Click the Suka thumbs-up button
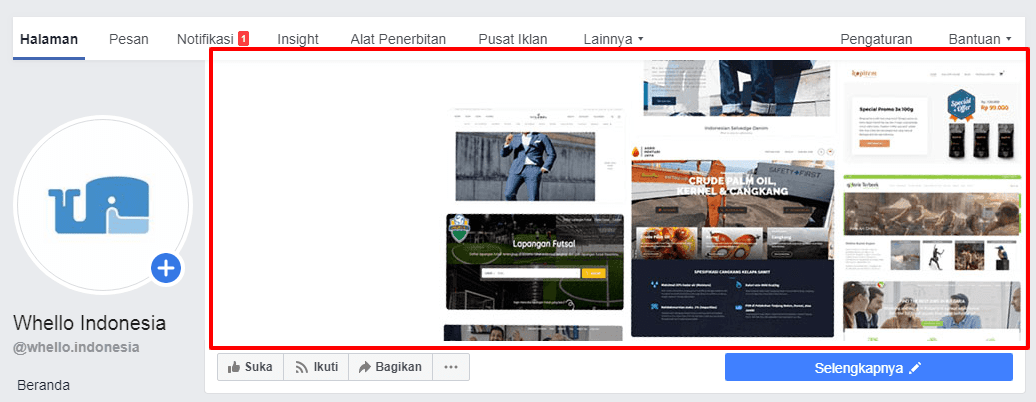Screen dimensions: 1036x402 [x=250, y=367]
